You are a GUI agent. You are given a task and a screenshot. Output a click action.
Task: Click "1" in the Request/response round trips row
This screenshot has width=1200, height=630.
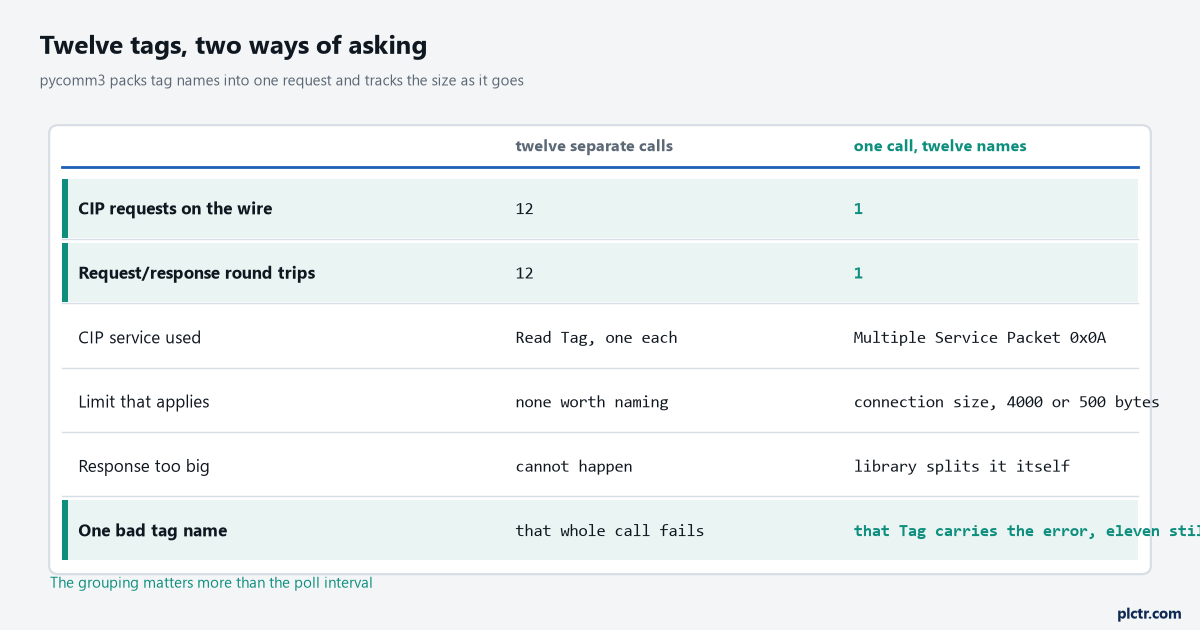tap(858, 273)
